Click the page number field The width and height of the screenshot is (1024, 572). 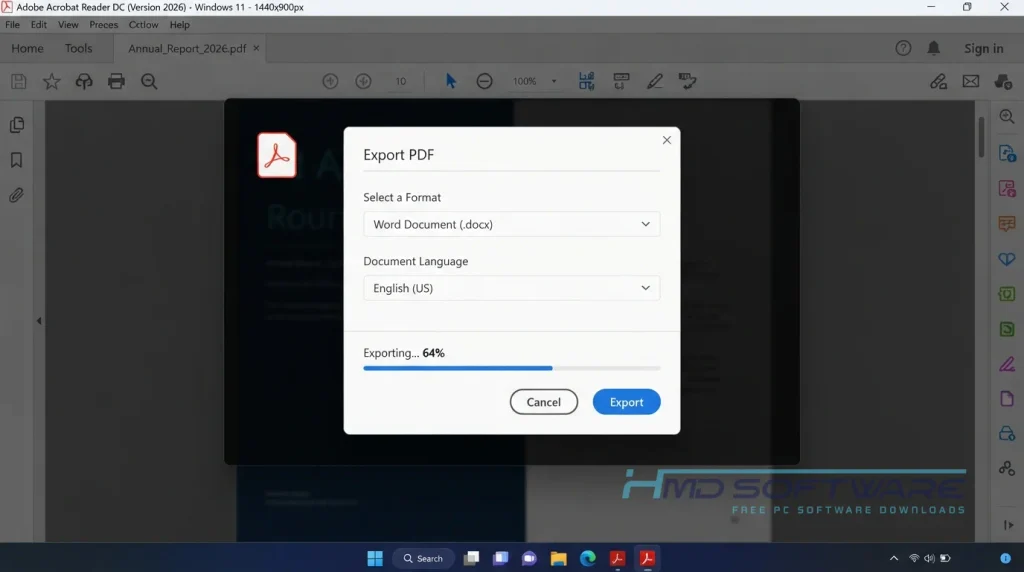click(x=400, y=81)
